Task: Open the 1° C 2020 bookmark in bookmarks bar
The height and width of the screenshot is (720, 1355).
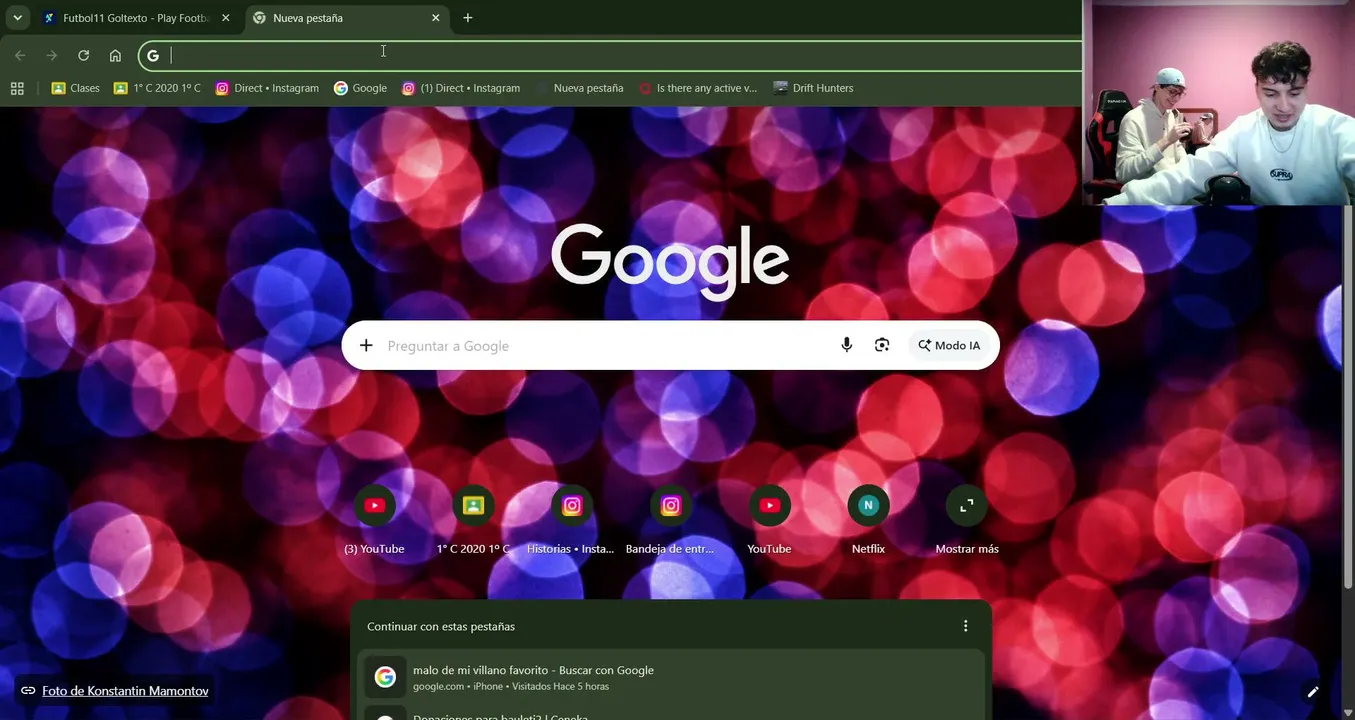Action: pyautogui.click(x=157, y=88)
